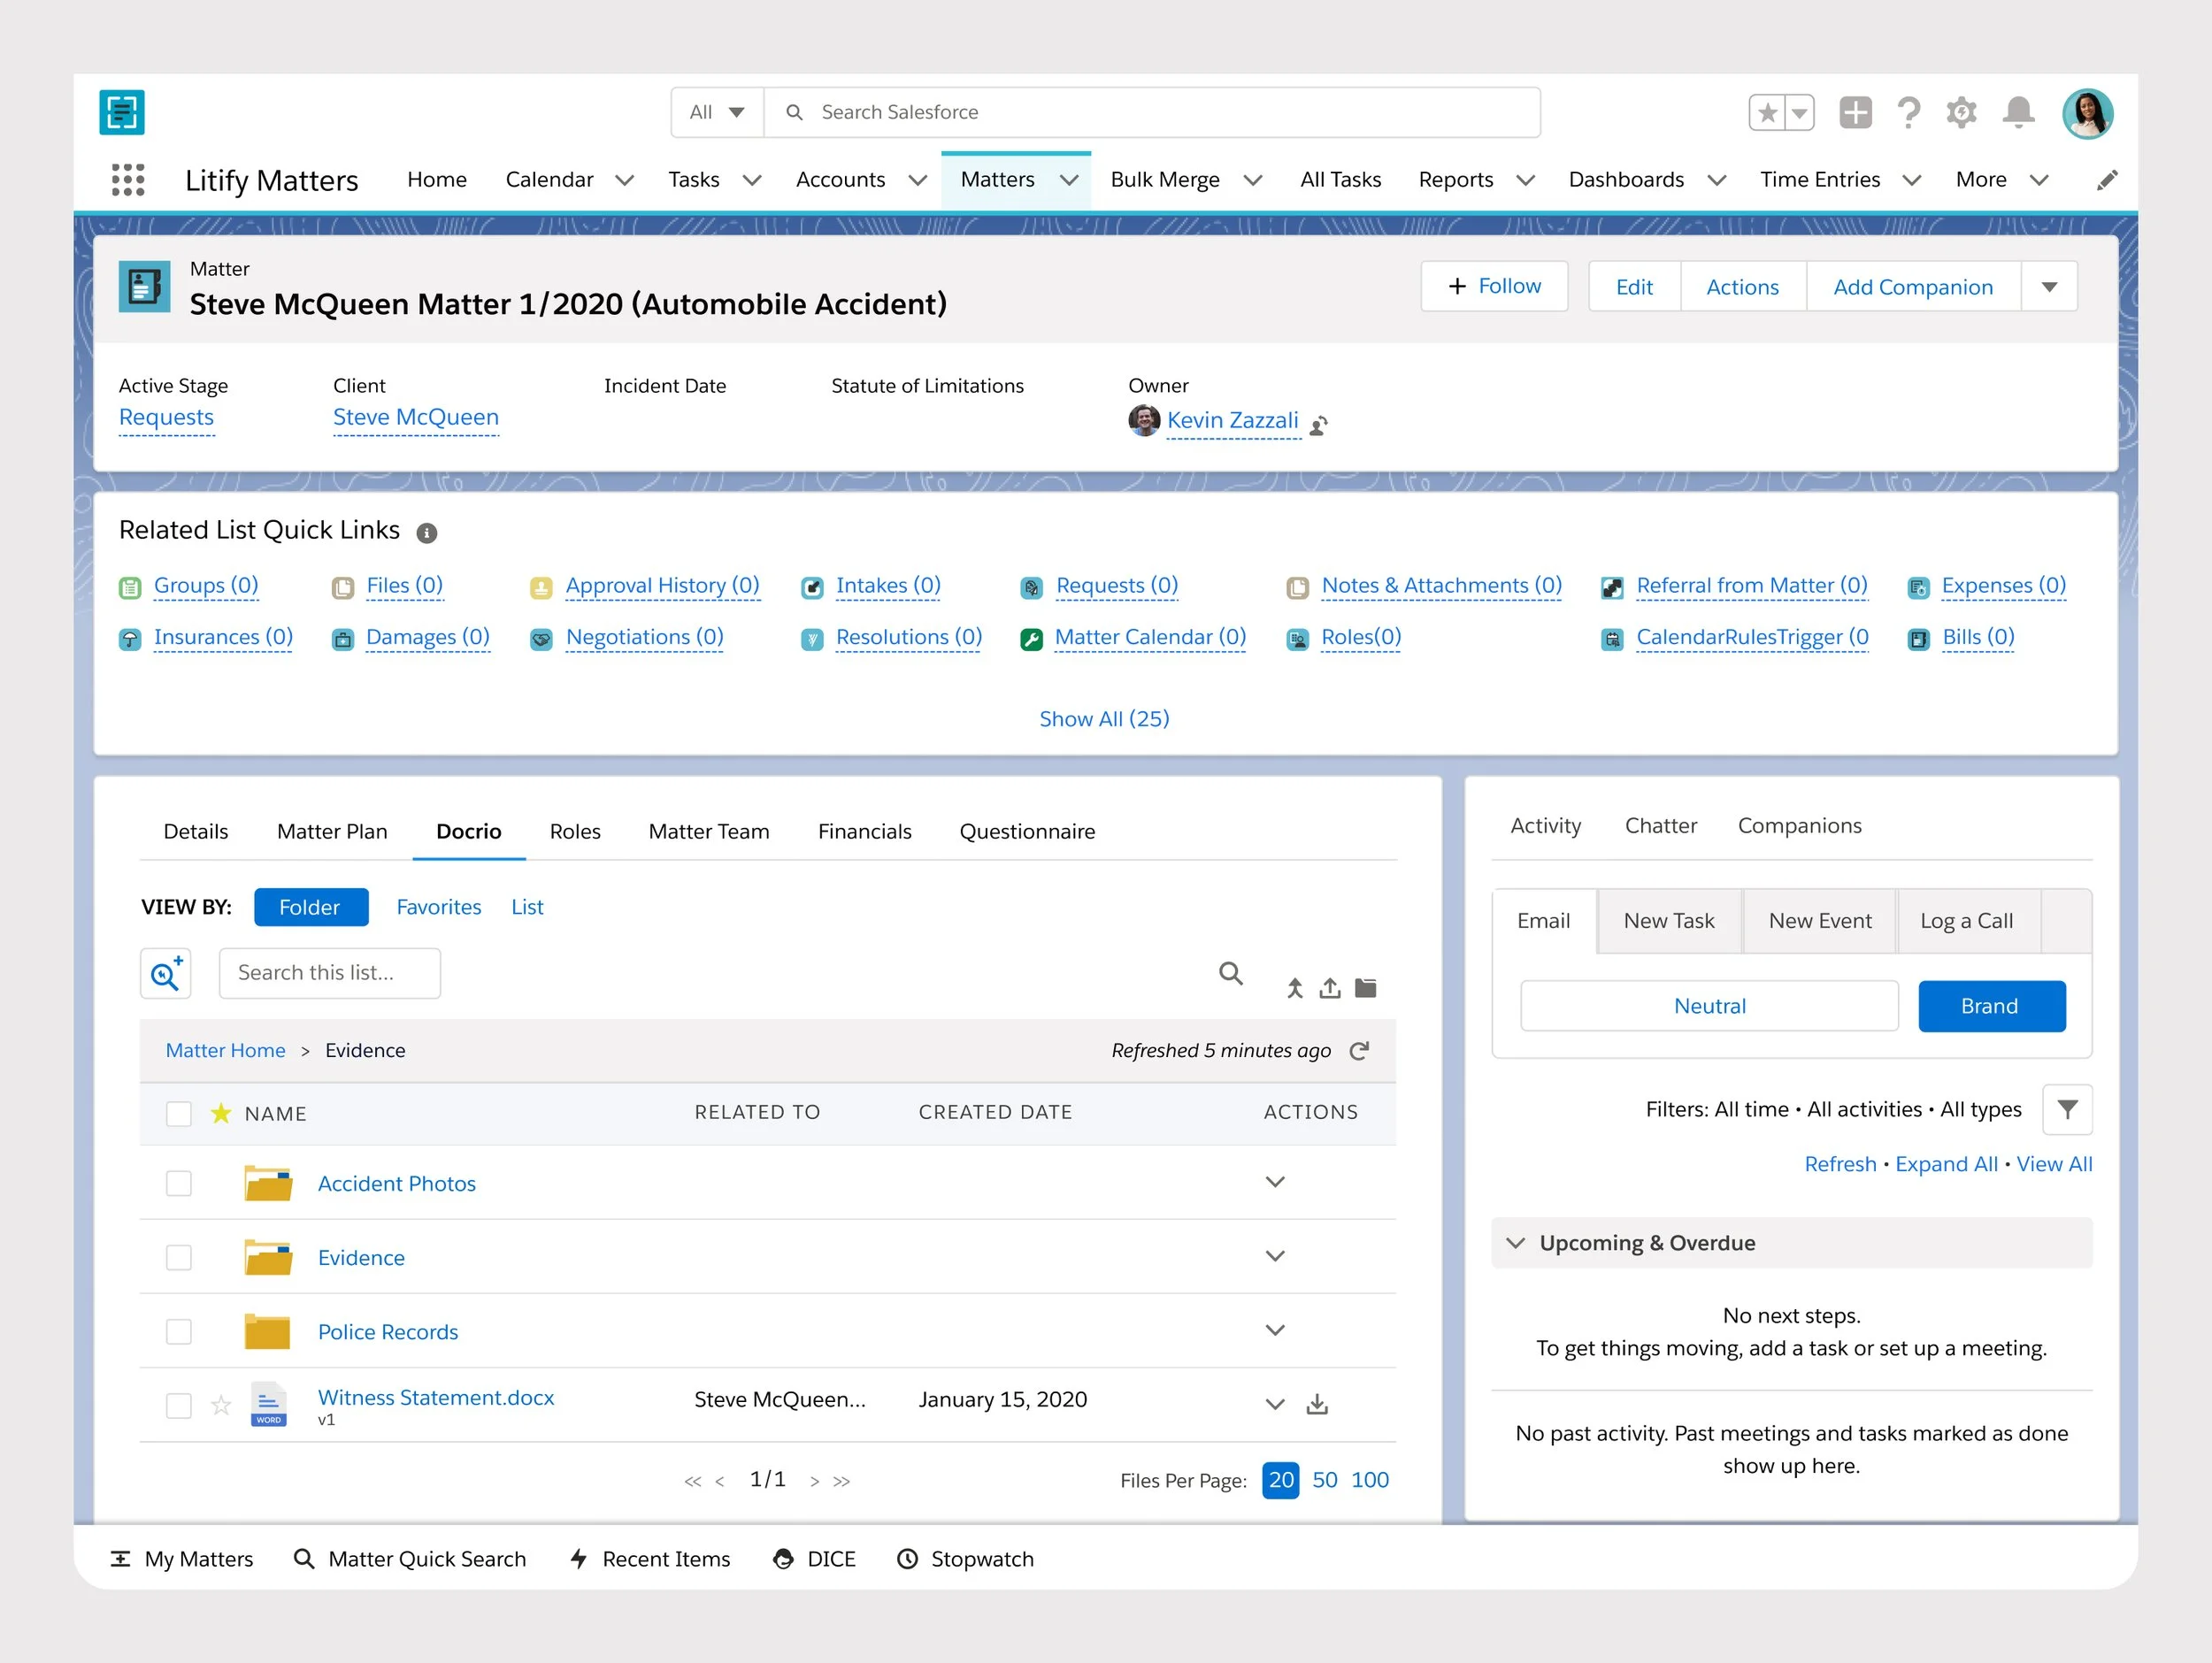Click the change owner icon next to Kevin Zazzali

1319,425
